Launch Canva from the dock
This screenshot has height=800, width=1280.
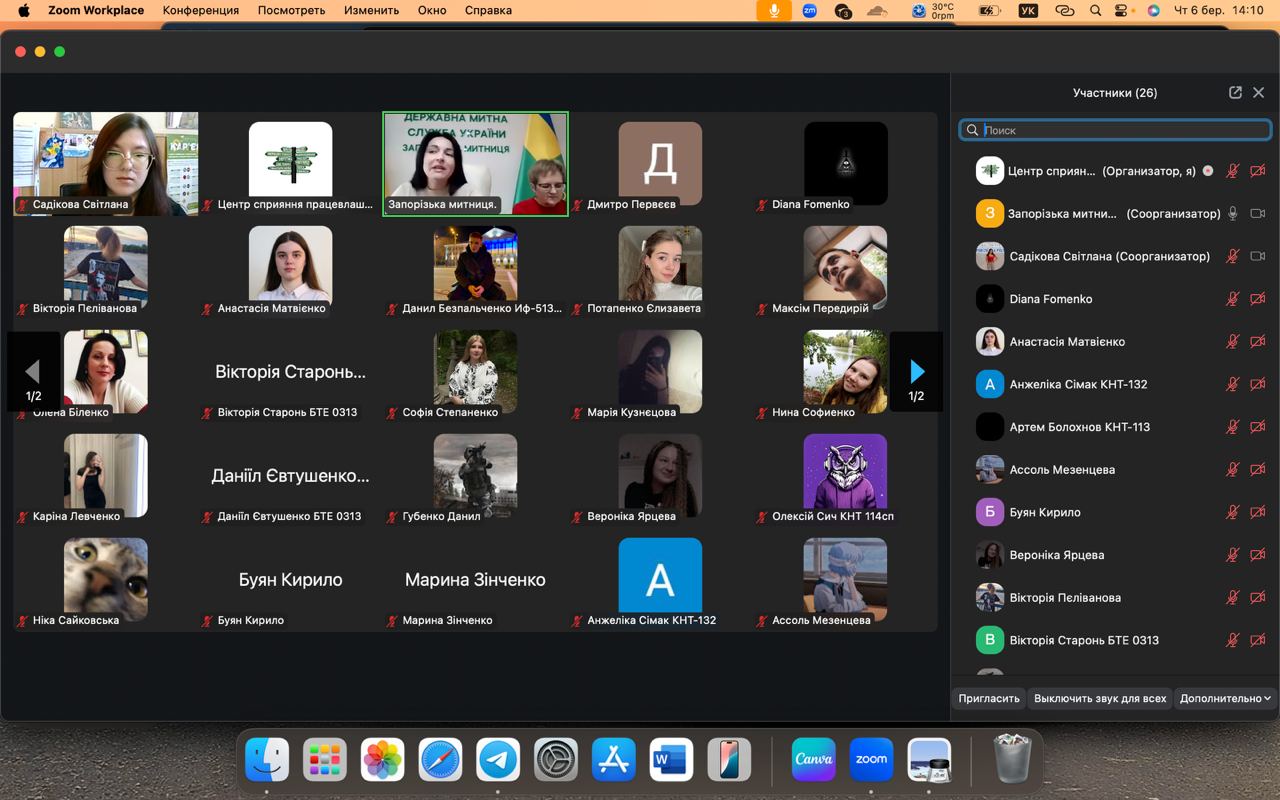[x=813, y=760]
